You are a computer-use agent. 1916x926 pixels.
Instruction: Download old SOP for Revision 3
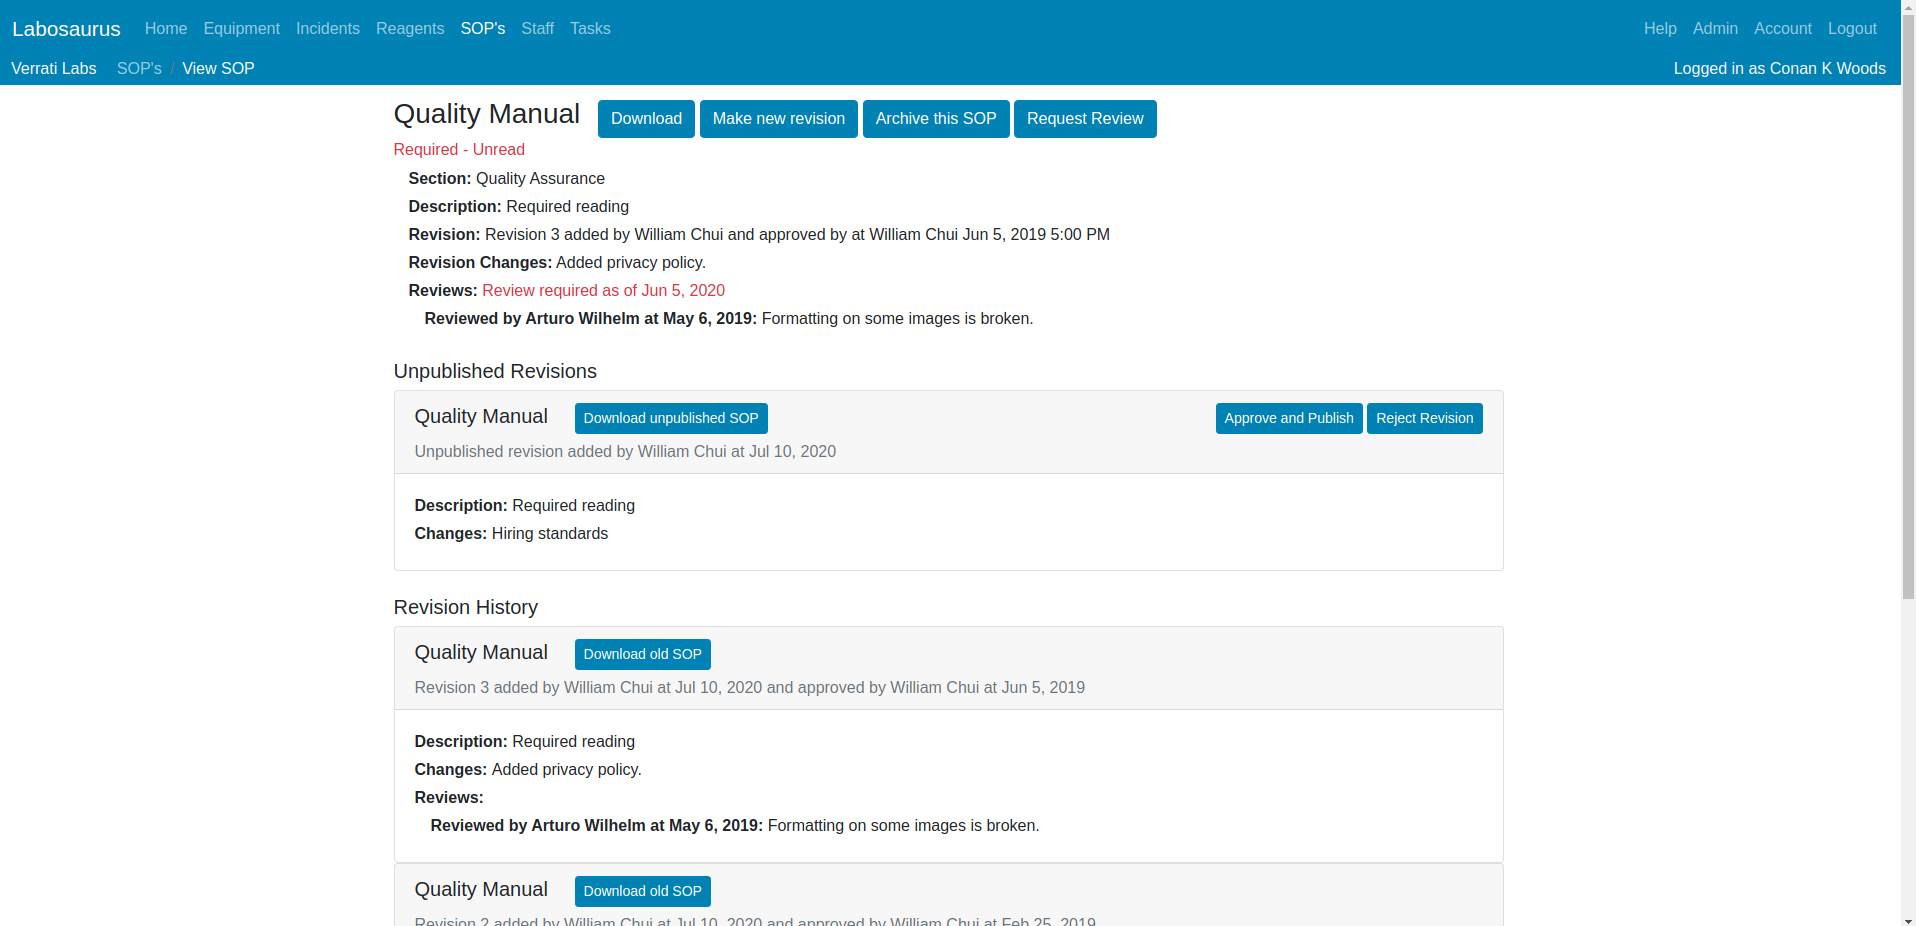(642, 654)
